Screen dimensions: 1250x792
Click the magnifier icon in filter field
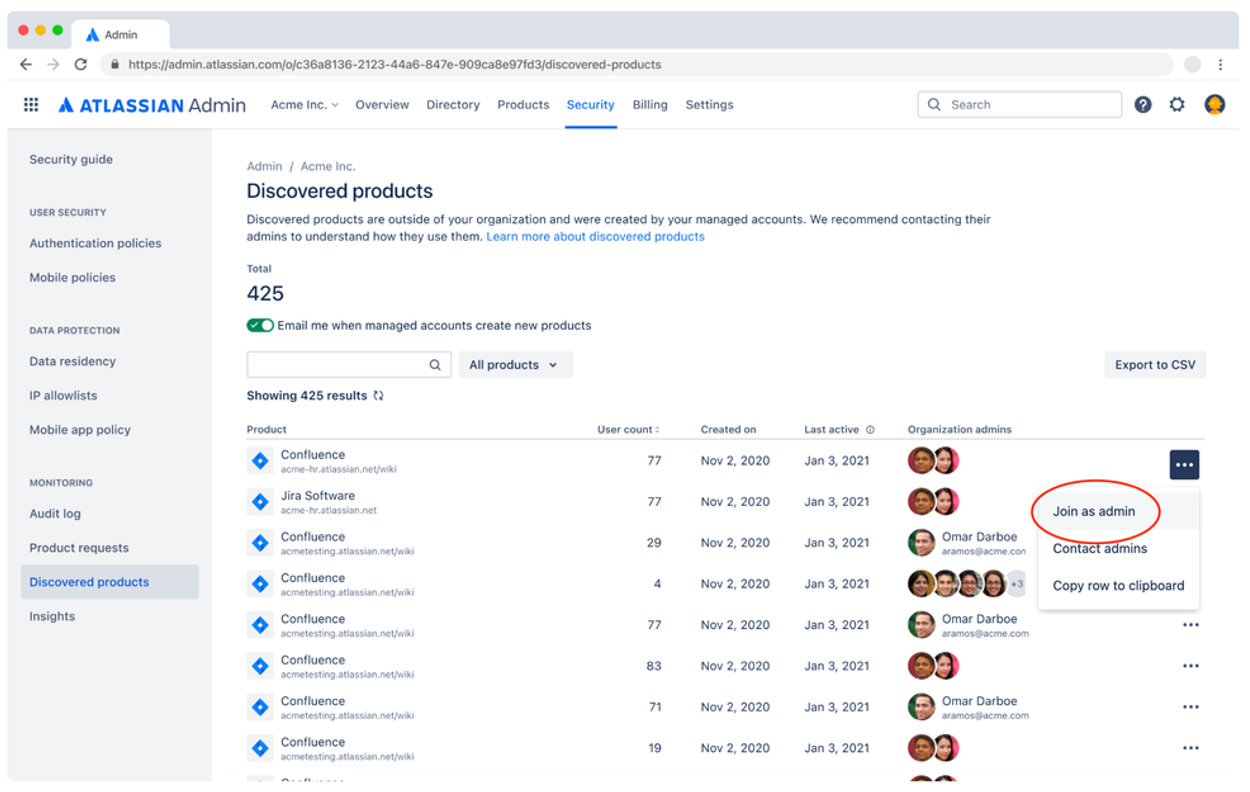pos(435,365)
